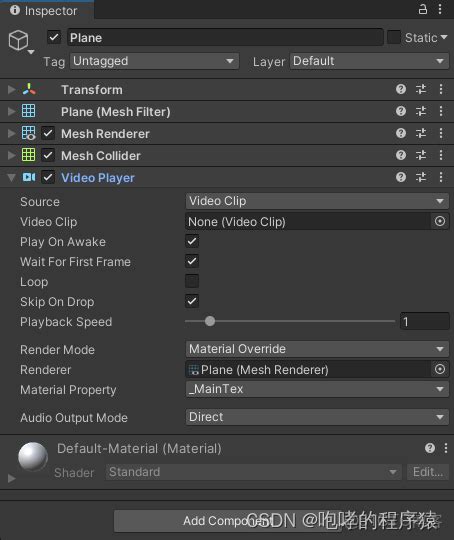The height and width of the screenshot is (540, 454).
Task: Disable the Mesh Collider checkbox
Action: 48,155
